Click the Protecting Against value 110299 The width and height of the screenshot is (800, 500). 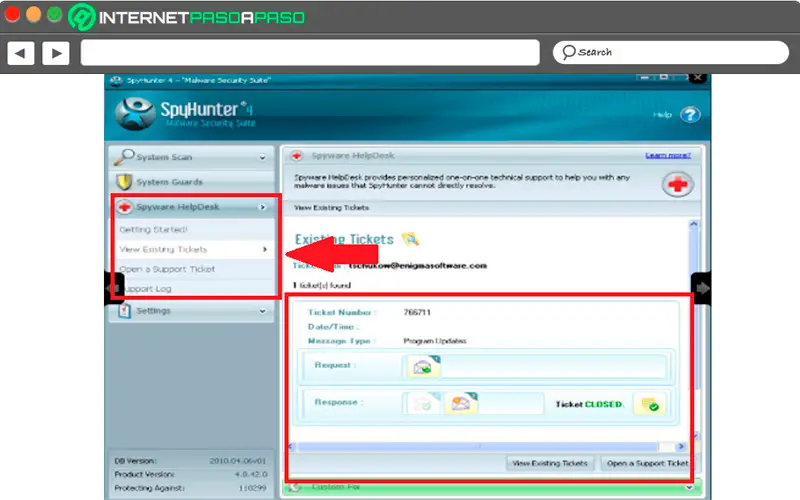pos(253,488)
